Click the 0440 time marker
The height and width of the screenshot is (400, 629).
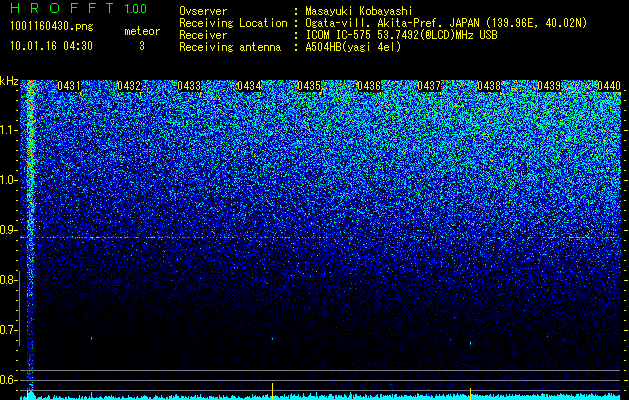pyautogui.click(x=609, y=86)
